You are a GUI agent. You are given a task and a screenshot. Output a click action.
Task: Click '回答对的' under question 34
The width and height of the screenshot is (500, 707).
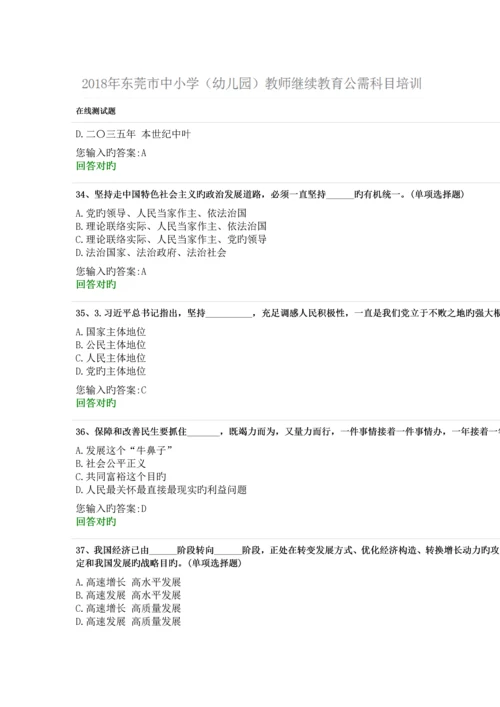click(x=96, y=285)
